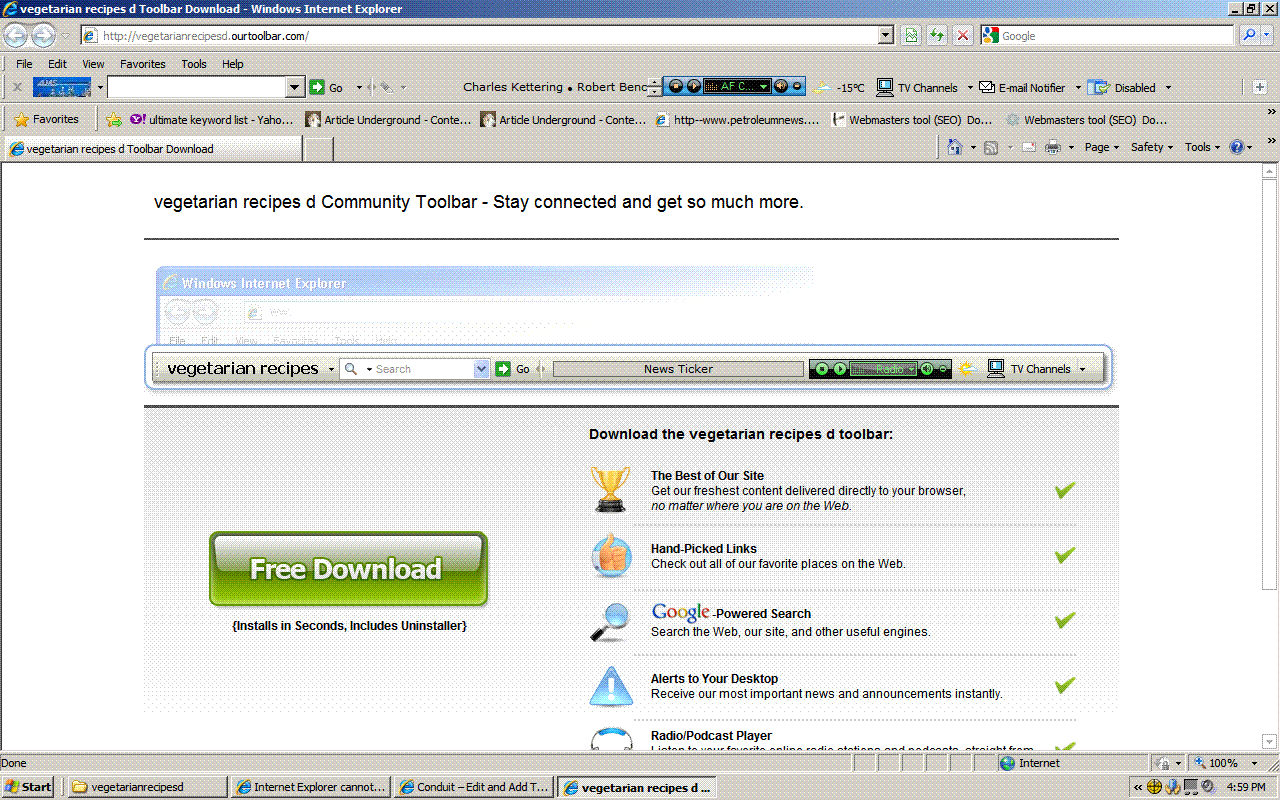The image size is (1280, 800).
Task: Open the Safety menu dropdown
Action: (x=1152, y=147)
